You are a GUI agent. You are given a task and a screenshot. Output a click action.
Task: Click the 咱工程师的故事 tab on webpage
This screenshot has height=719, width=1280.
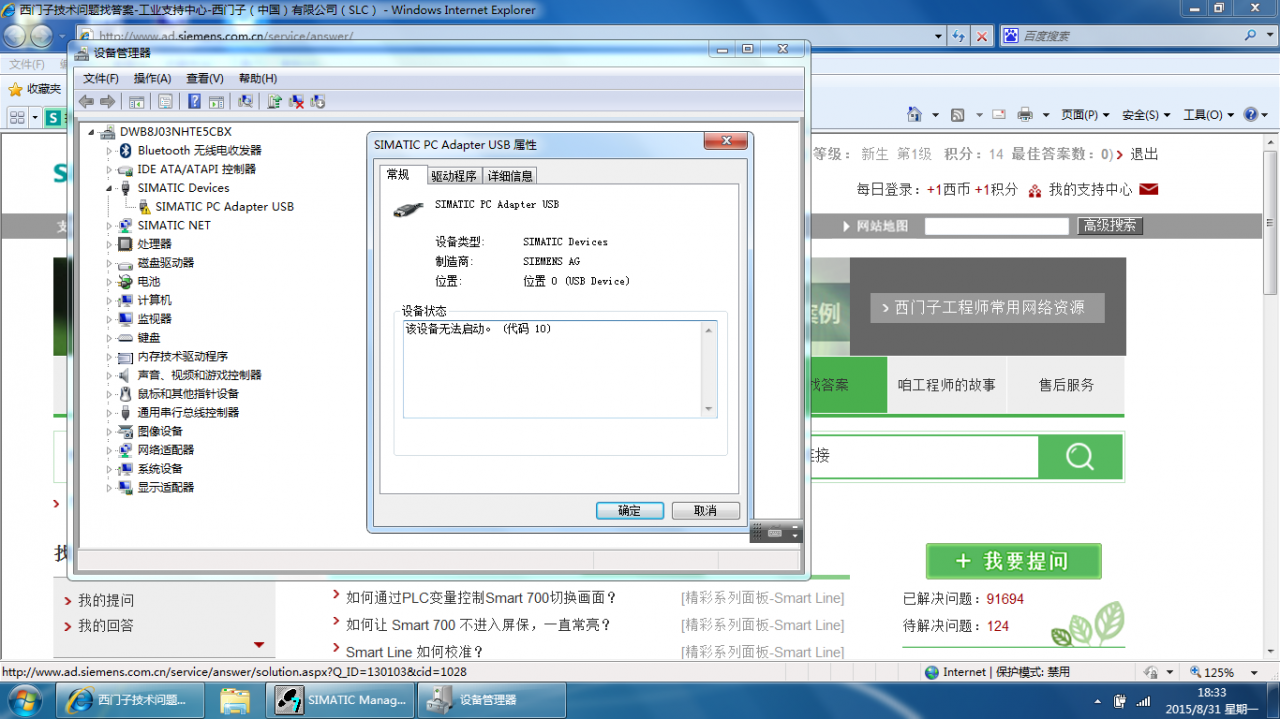(x=947, y=385)
